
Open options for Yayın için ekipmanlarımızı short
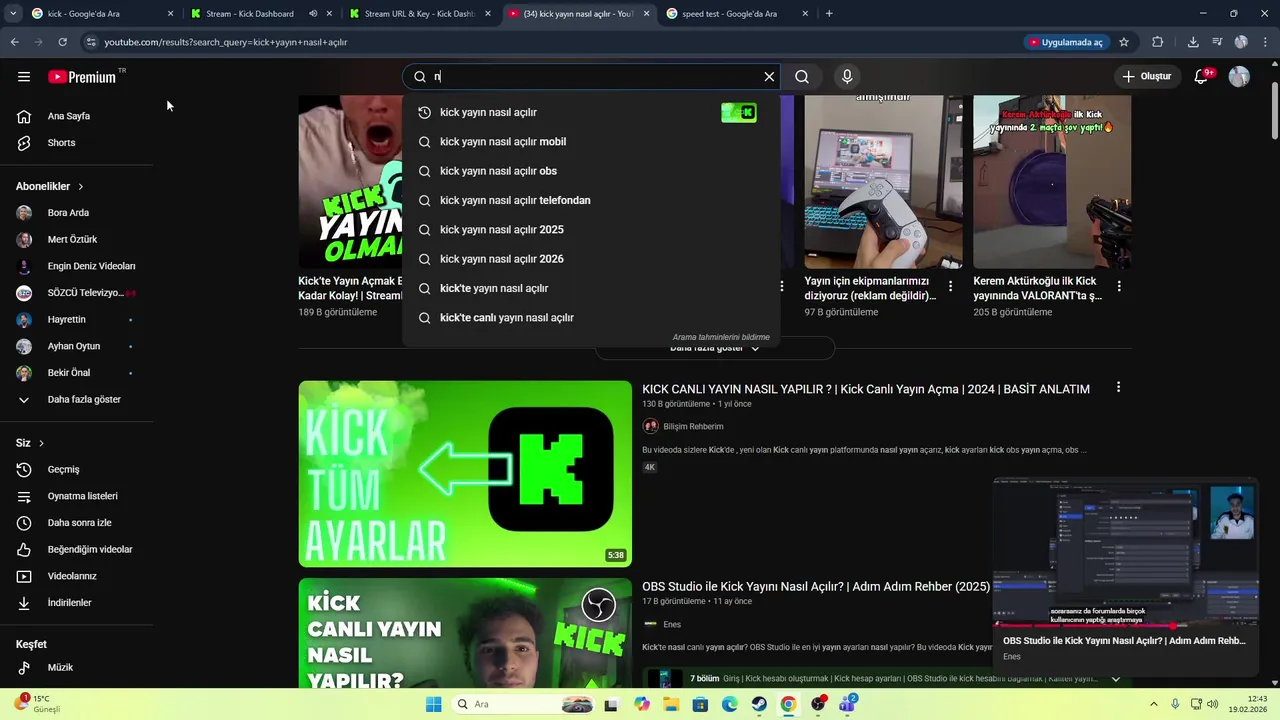[x=950, y=286]
